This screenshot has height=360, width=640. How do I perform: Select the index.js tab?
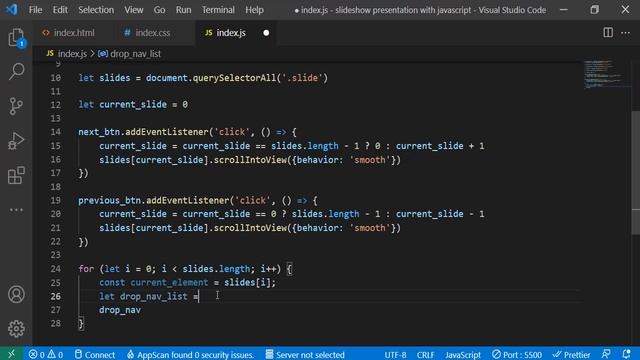(231, 33)
